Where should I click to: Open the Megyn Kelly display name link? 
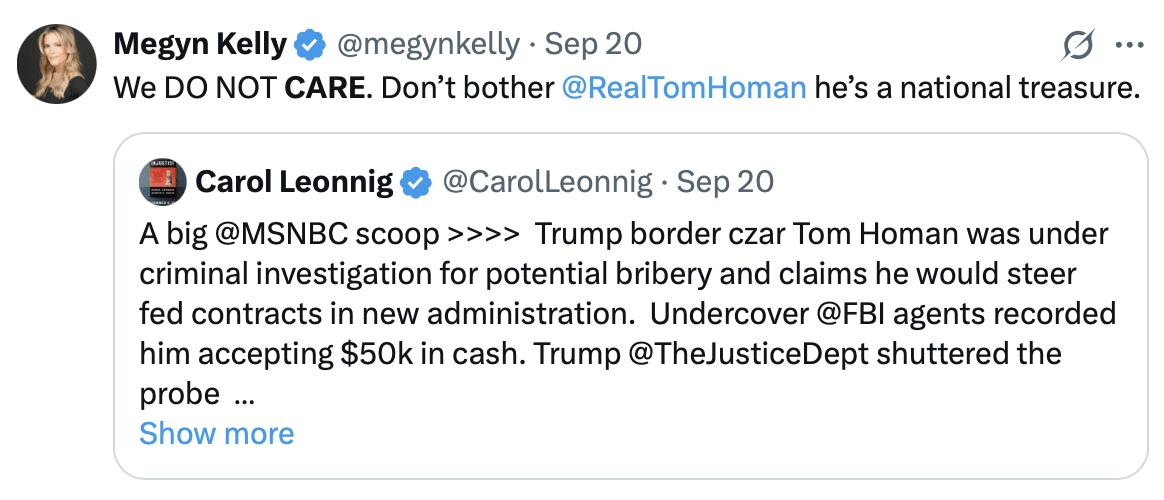[x=200, y=45]
